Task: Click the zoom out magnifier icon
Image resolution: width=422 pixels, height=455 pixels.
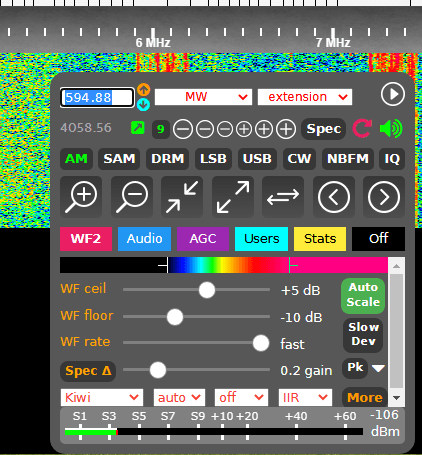Action: point(132,197)
